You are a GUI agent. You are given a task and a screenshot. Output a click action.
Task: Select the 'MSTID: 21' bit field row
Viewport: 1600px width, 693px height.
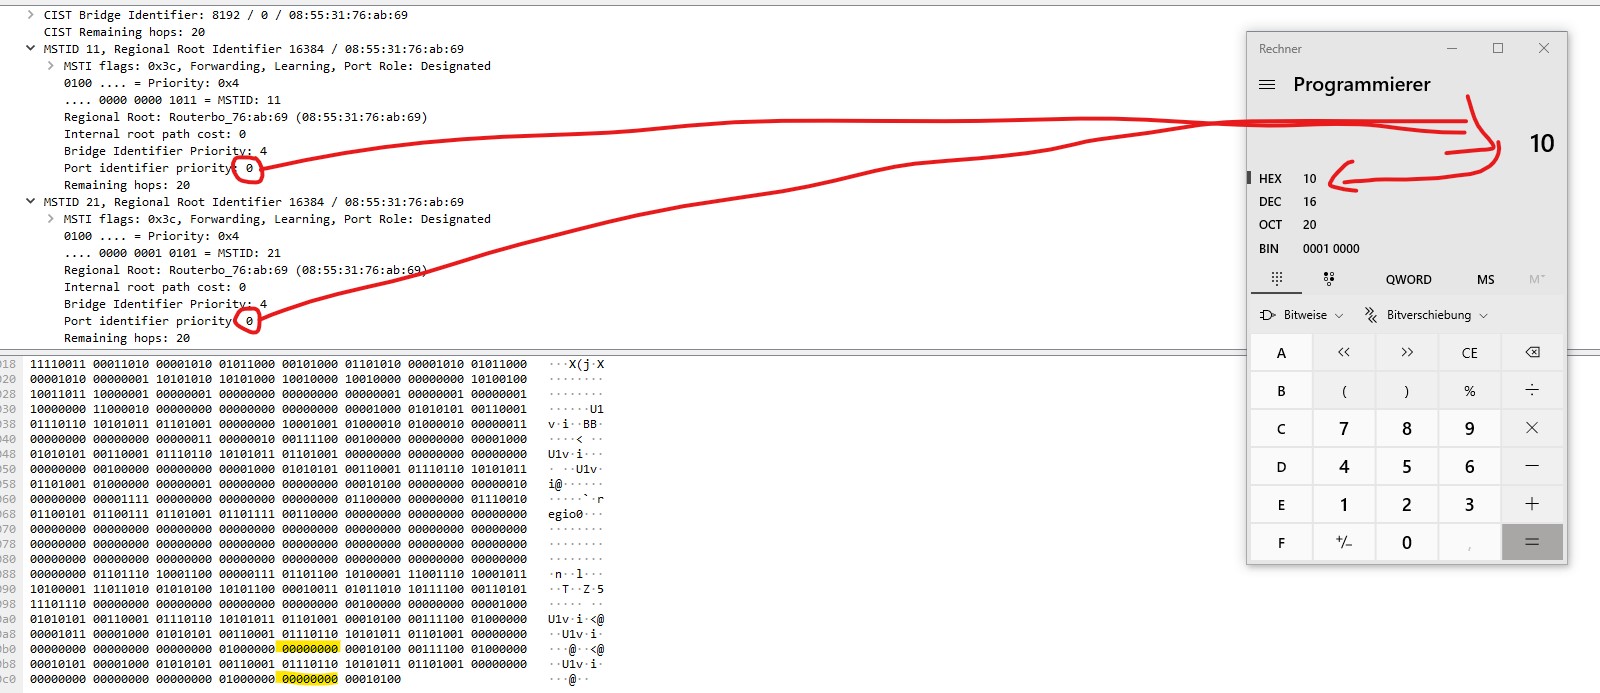[172, 253]
